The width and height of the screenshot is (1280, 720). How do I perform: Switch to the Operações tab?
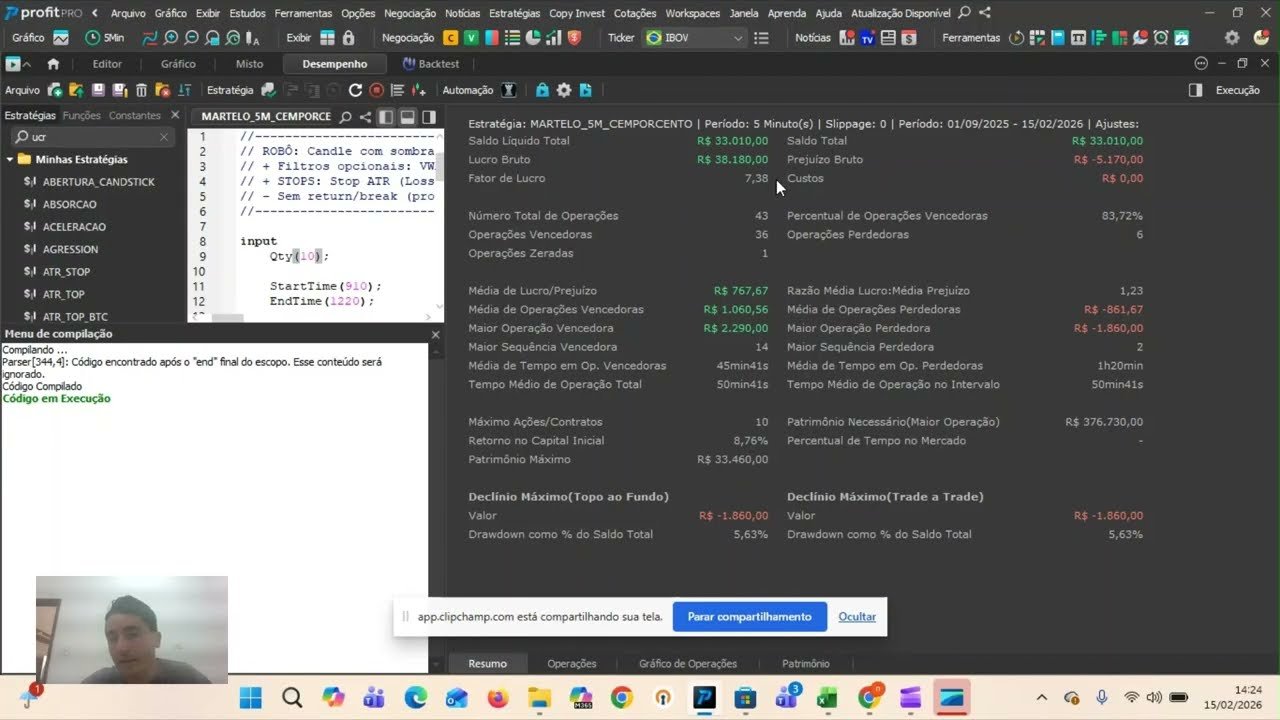coord(571,662)
